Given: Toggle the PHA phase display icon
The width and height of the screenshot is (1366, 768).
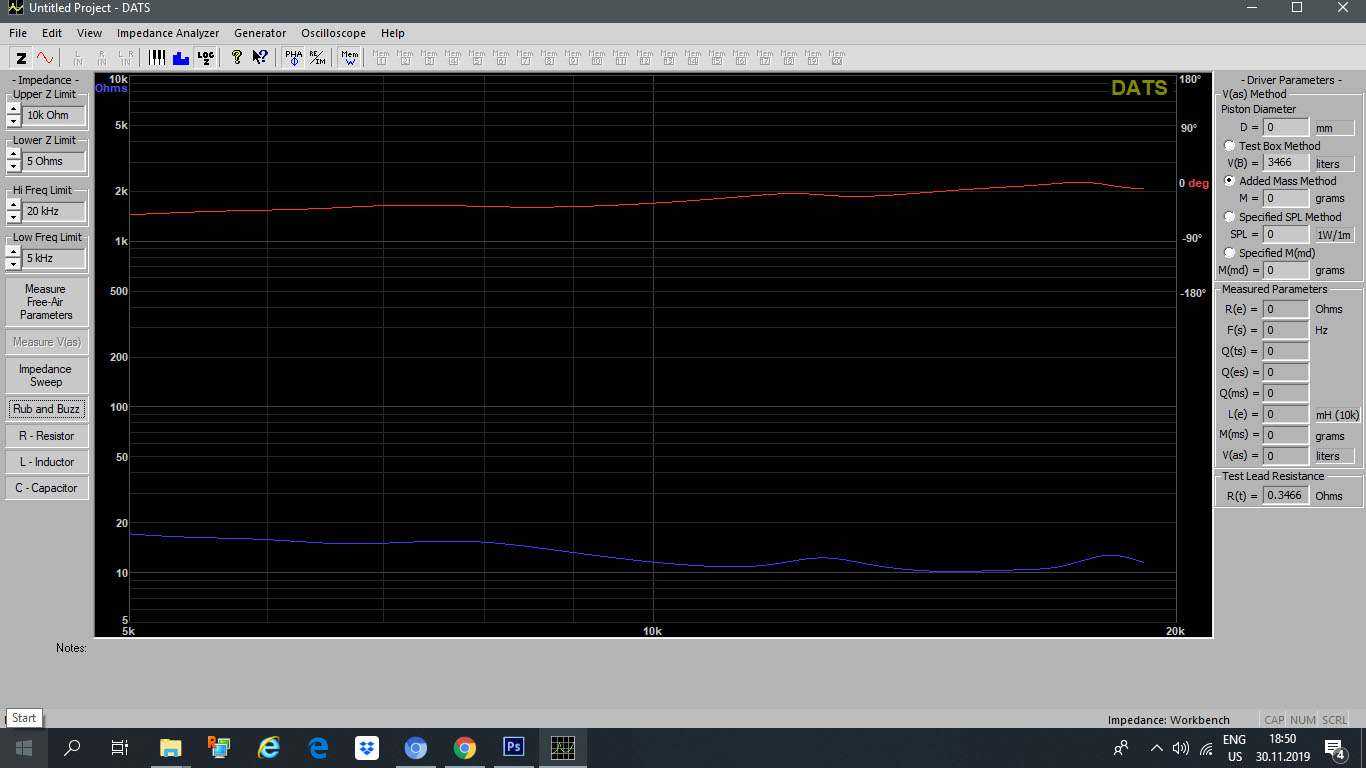Looking at the screenshot, I should pos(293,58).
